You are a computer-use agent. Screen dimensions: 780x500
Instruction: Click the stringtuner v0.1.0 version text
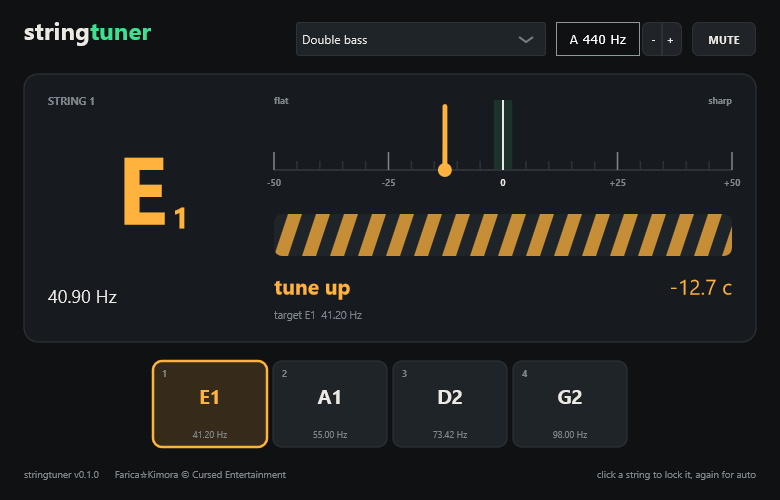click(x=61, y=475)
